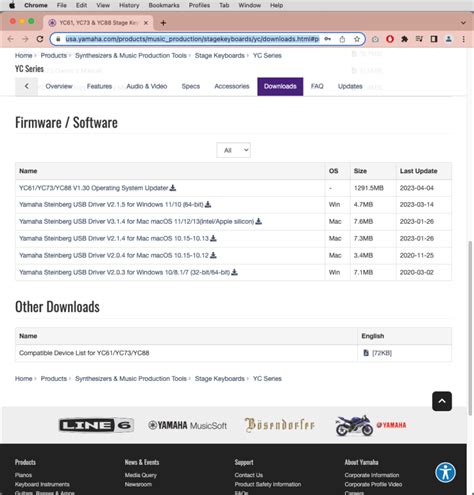Click Corporate Information footer link
Screen dimensions: 474x495
pyautogui.click(x=372, y=475)
